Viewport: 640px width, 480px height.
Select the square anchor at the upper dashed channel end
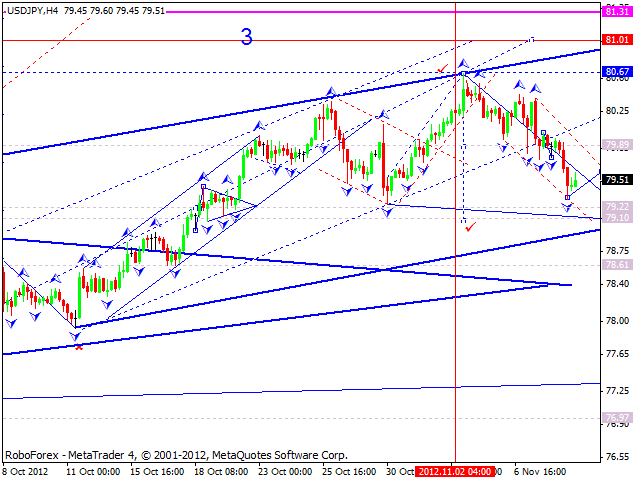tap(532, 39)
